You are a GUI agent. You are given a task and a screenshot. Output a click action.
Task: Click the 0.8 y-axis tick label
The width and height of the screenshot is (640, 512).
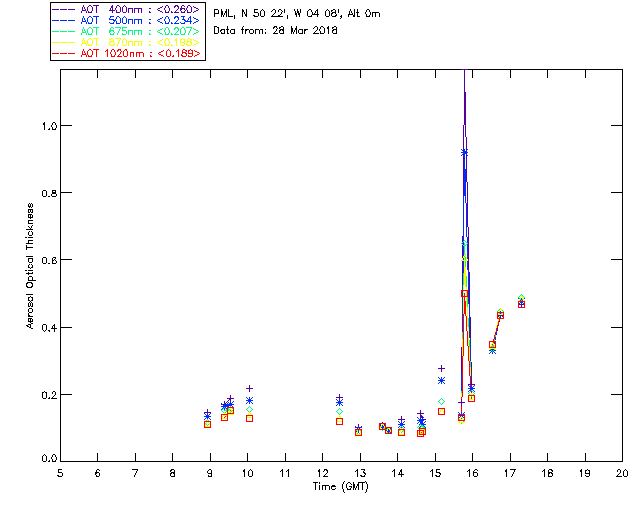49,193
